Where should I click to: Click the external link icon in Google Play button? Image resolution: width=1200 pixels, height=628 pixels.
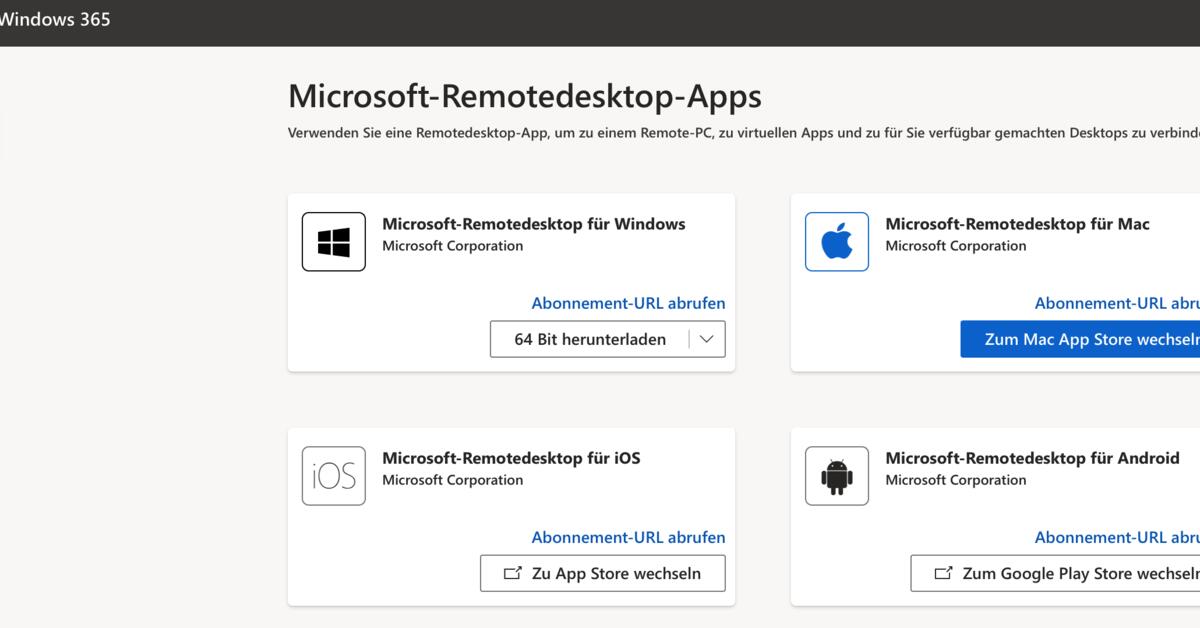[941, 573]
